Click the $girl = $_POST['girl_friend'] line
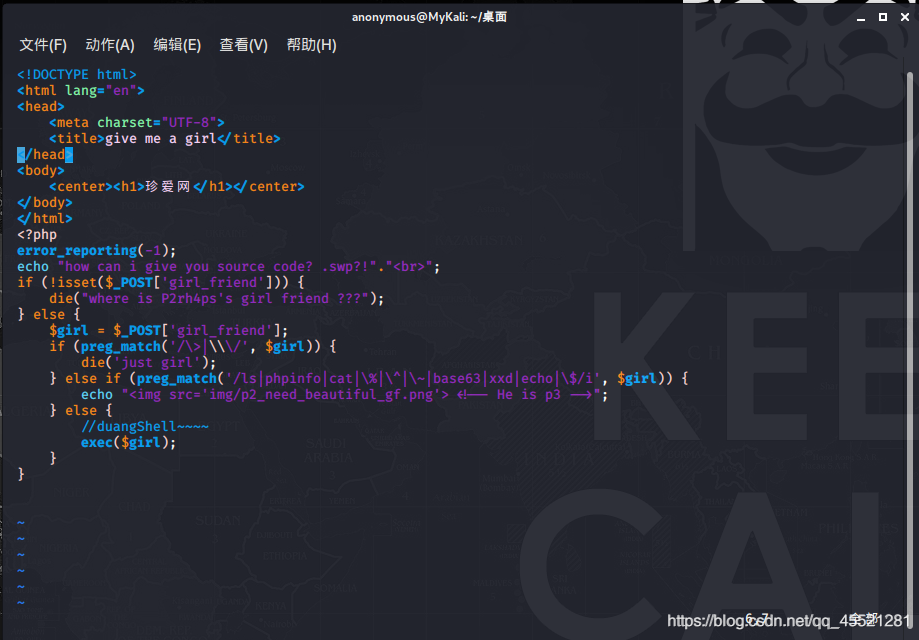The height and width of the screenshot is (640, 919). tap(169, 331)
